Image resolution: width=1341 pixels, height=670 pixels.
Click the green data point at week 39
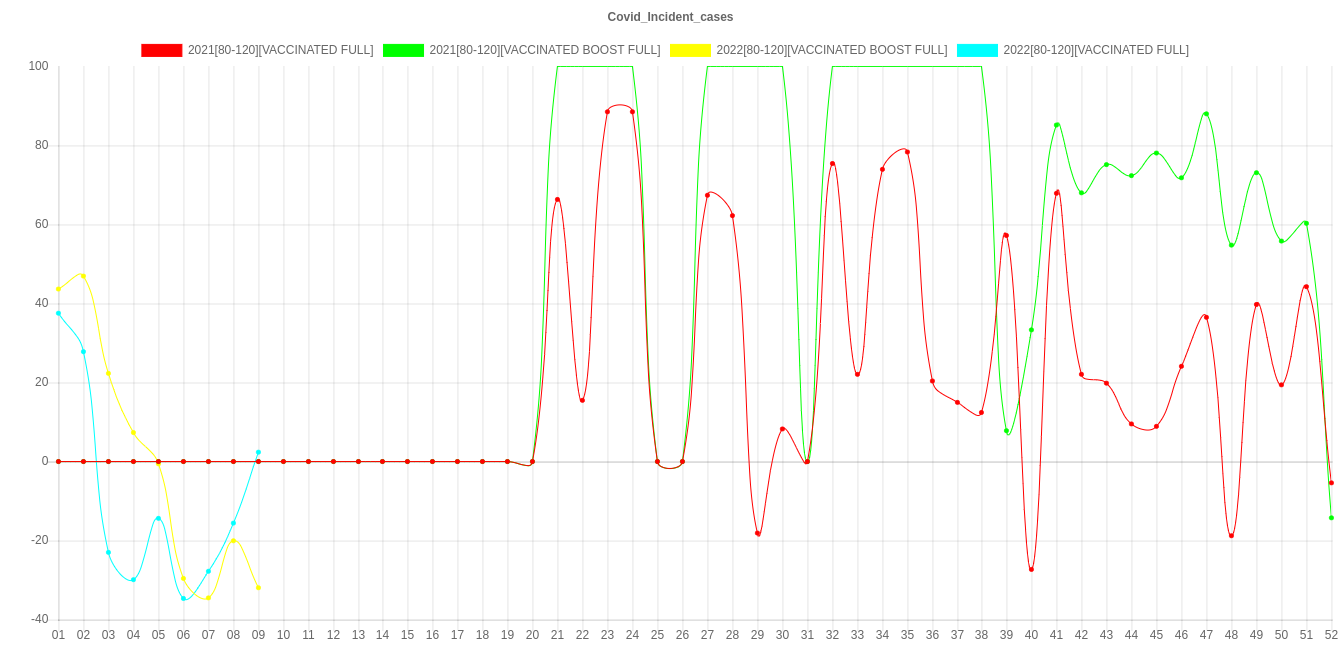(1007, 431)
